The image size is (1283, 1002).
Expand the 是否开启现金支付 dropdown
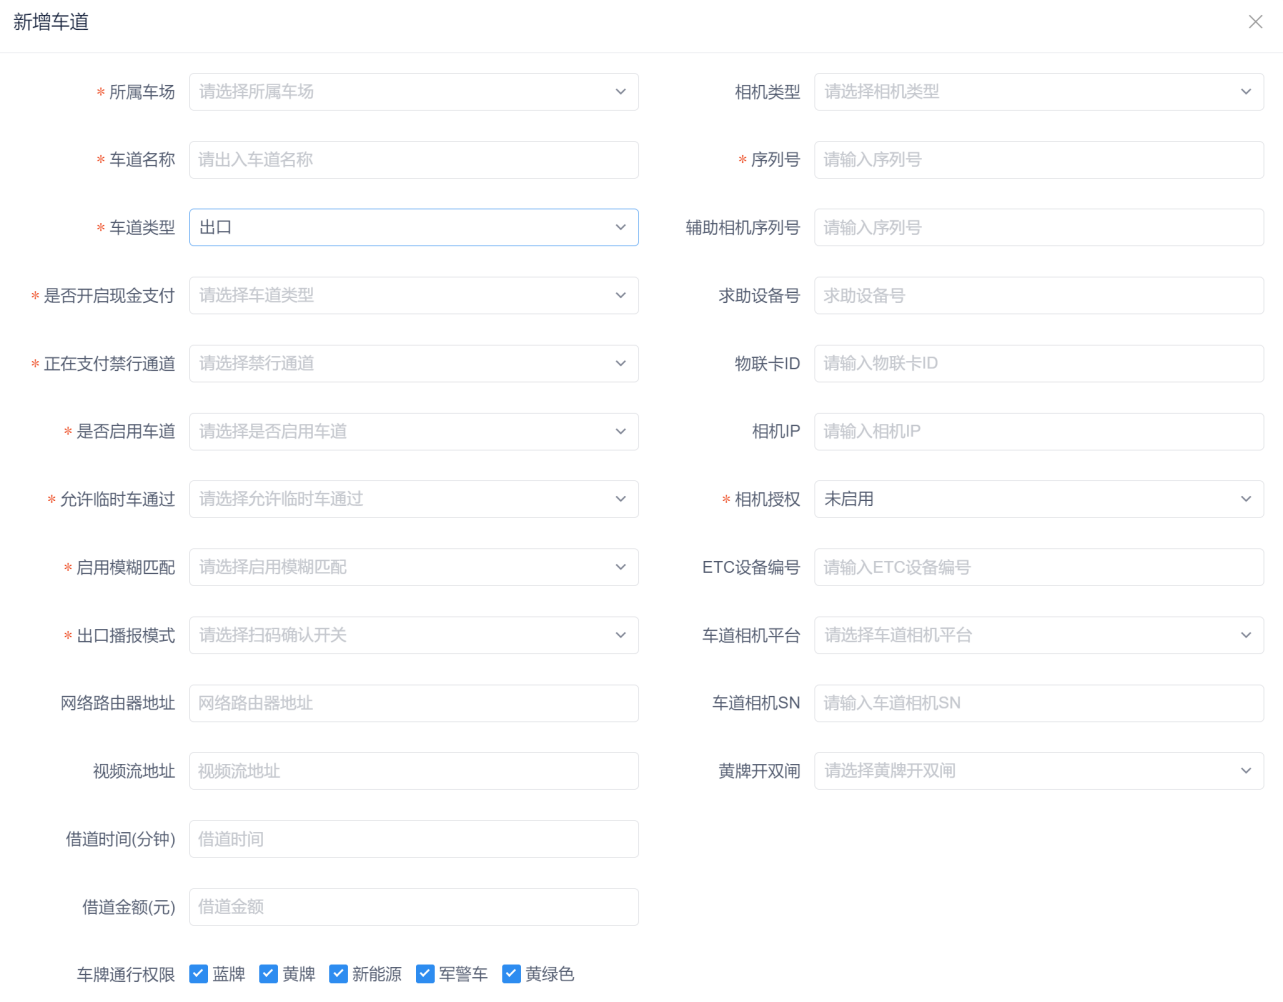pyautogui.click(x=414, y=296)
